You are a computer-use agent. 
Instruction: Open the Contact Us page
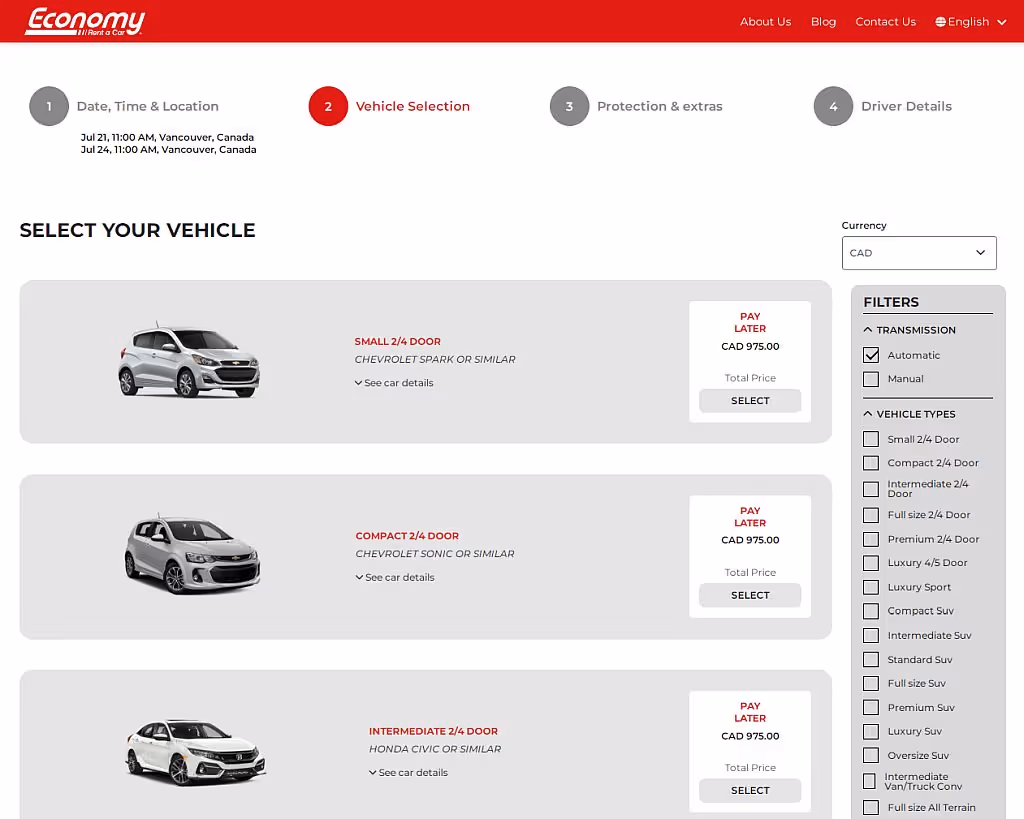[x=886, y=22]
